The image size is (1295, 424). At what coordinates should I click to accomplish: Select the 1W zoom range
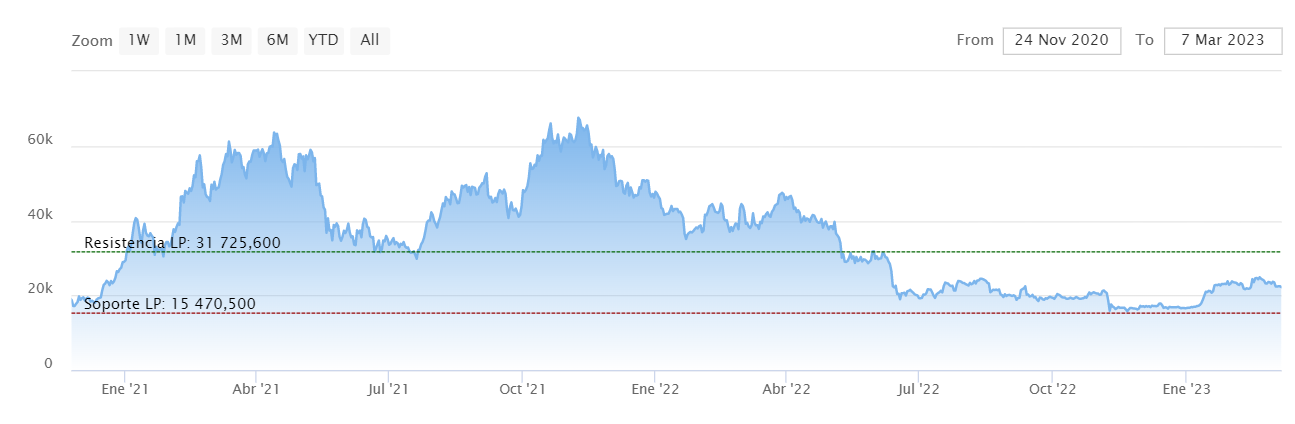(x=139, y=41)
